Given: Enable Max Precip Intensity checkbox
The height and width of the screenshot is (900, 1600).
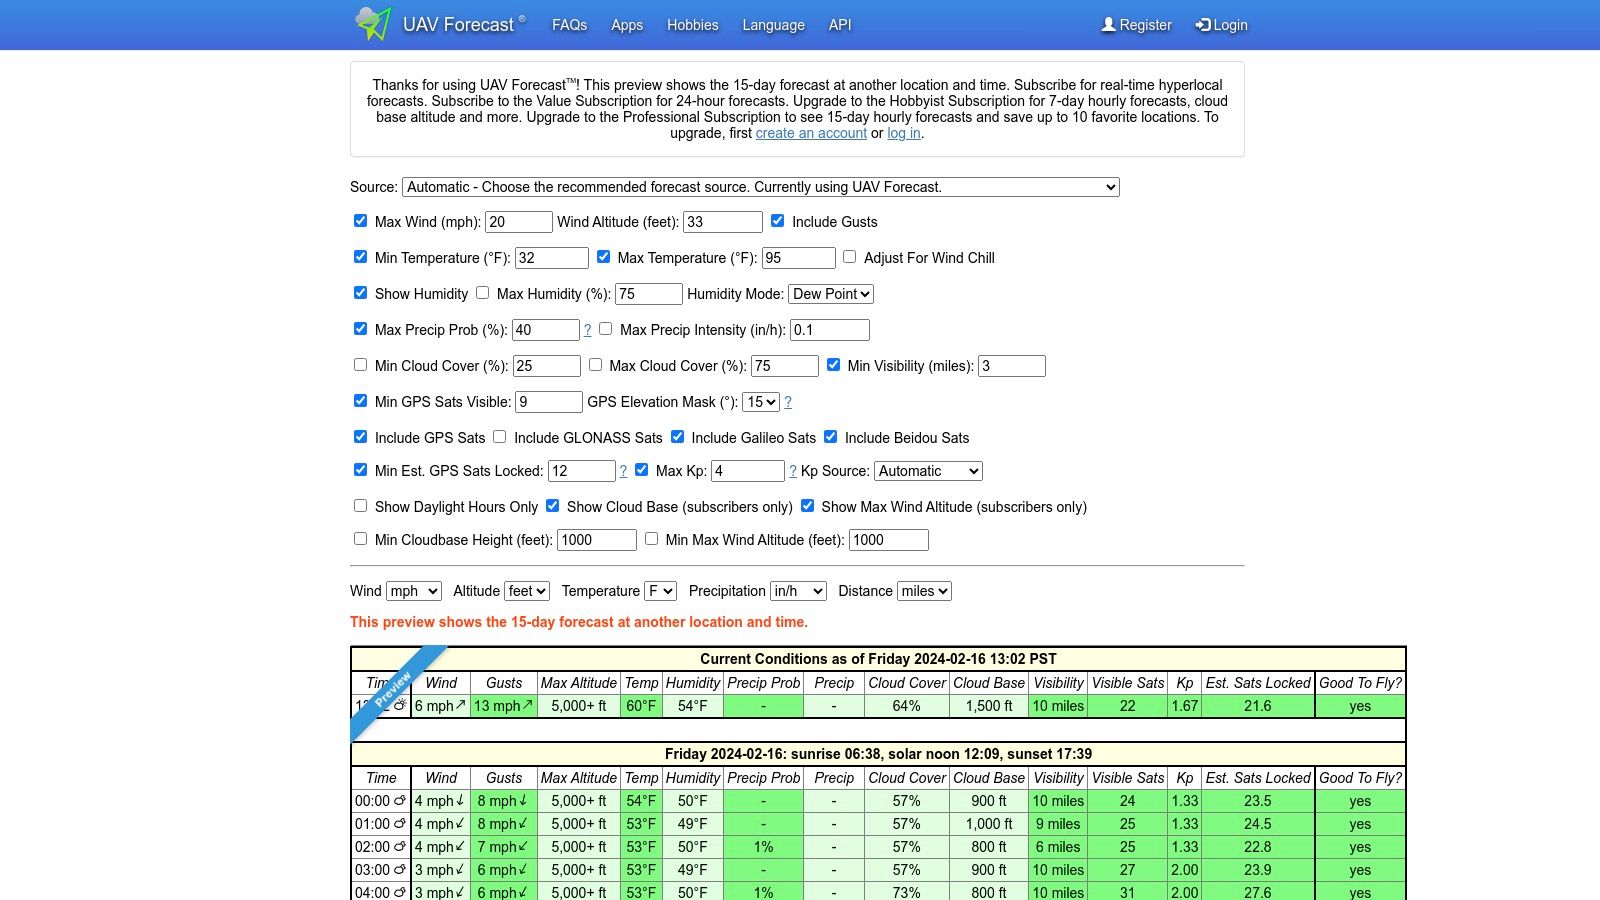Looking at the screenshot, I should [605, 329].
